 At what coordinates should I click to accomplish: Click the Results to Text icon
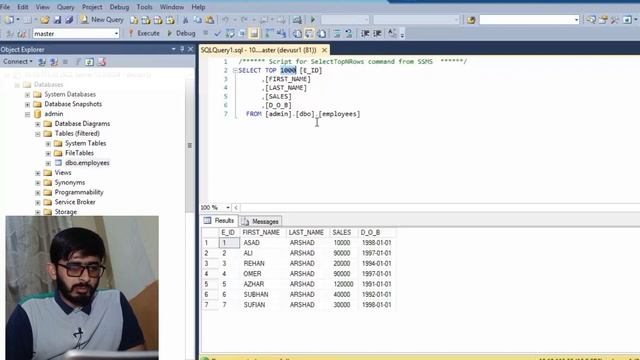(x=298, y=33)
